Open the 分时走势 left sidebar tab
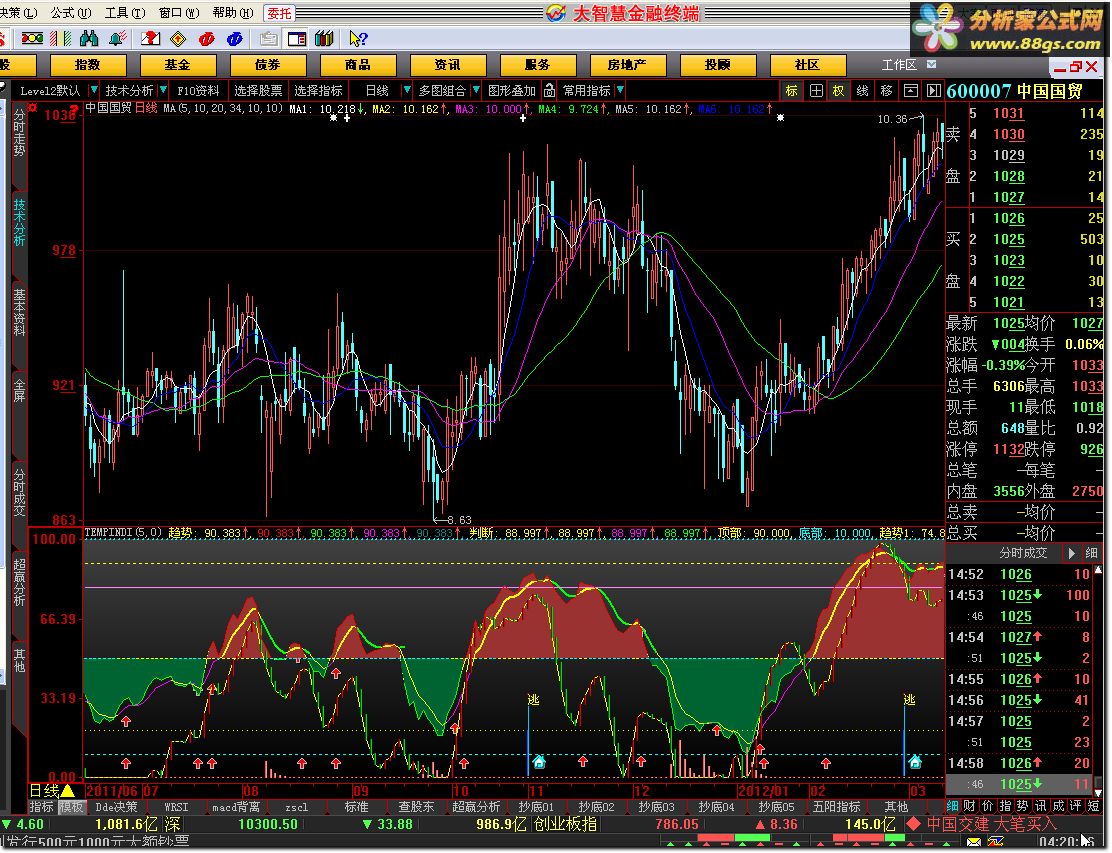 (x=19, y=133)
